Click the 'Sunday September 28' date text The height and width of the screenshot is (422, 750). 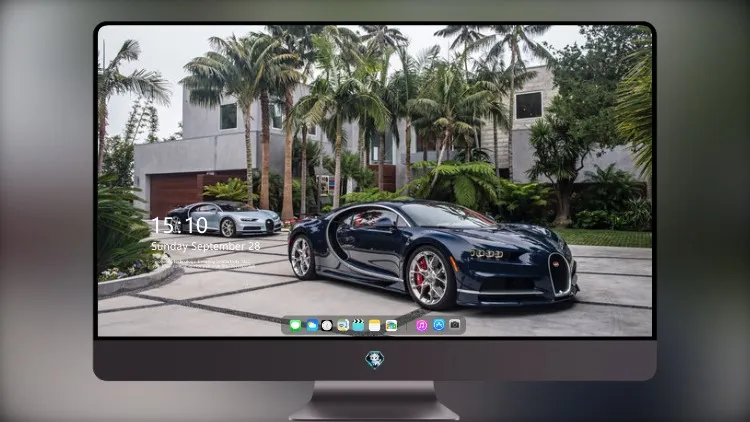(206, 246)
